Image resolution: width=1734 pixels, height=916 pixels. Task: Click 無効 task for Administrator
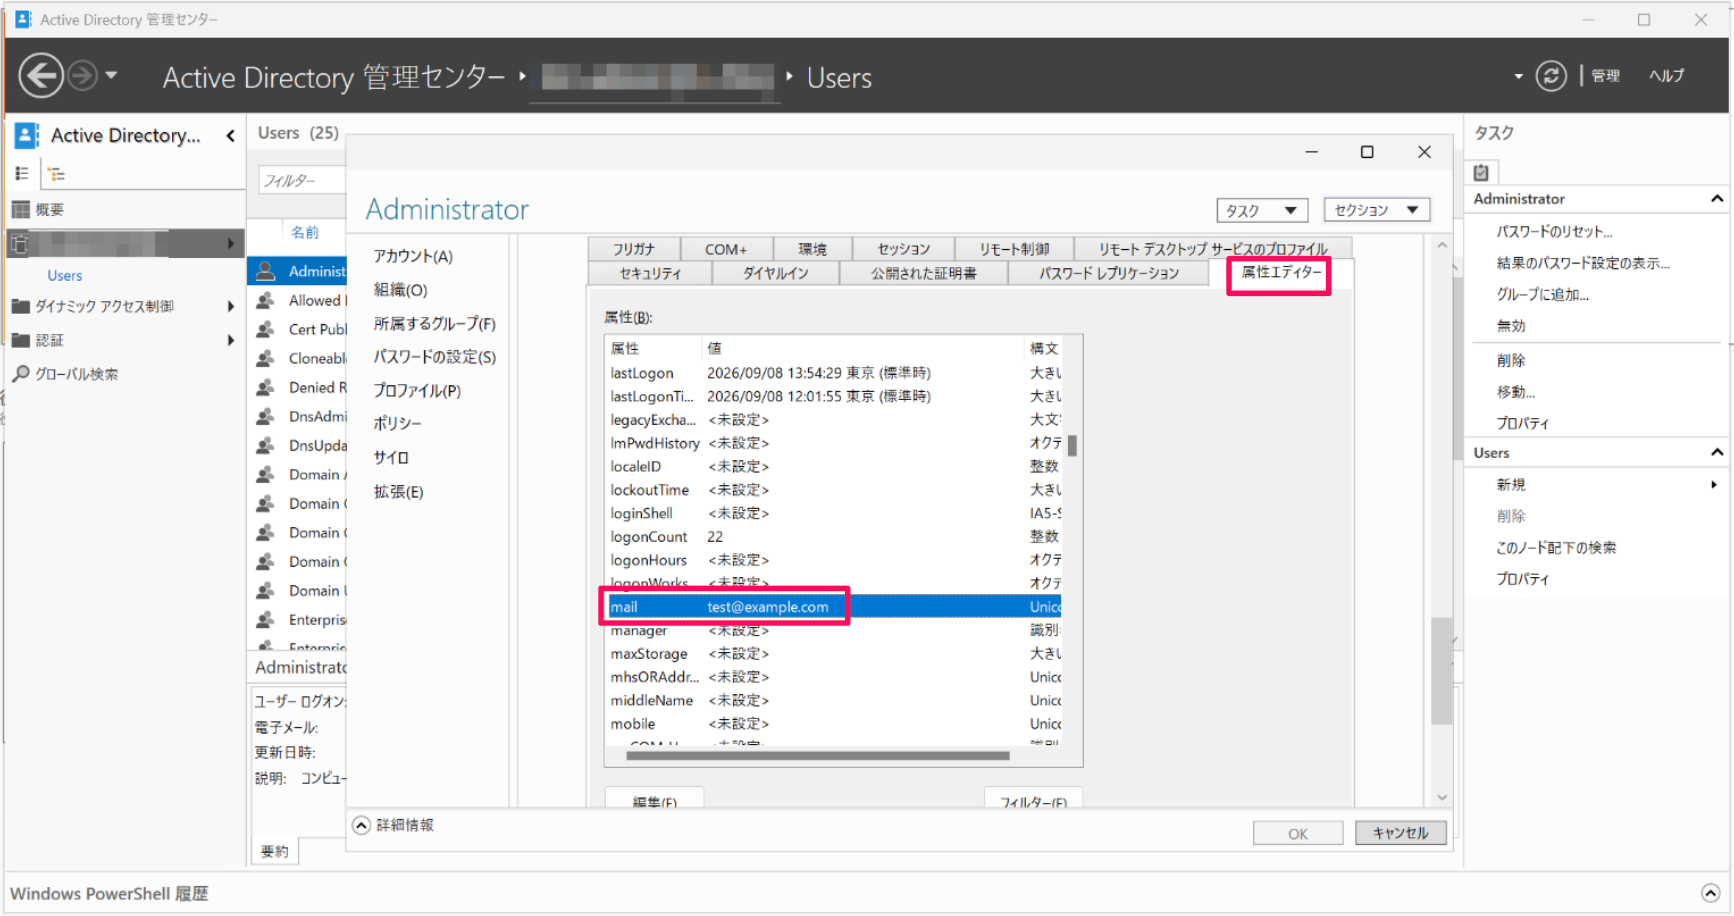coord(1511,326)
